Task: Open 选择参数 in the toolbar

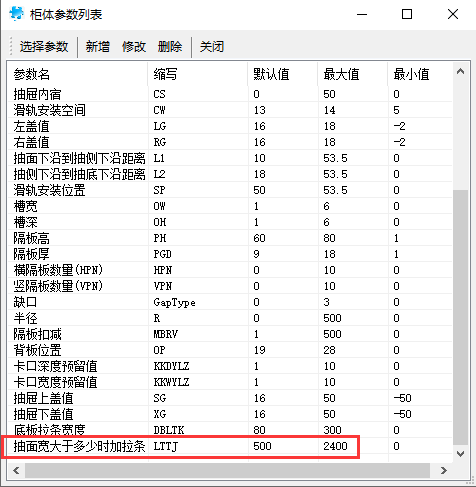Action: click(x=44, y=47)
